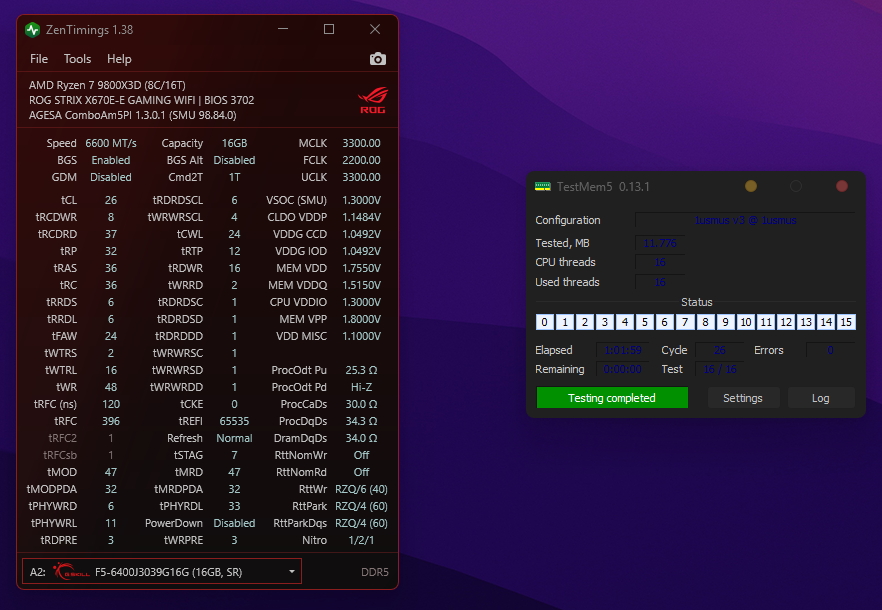Open the Log in TestMem5
This screenshot has width=882, height=610.
[x=820, y=398]
